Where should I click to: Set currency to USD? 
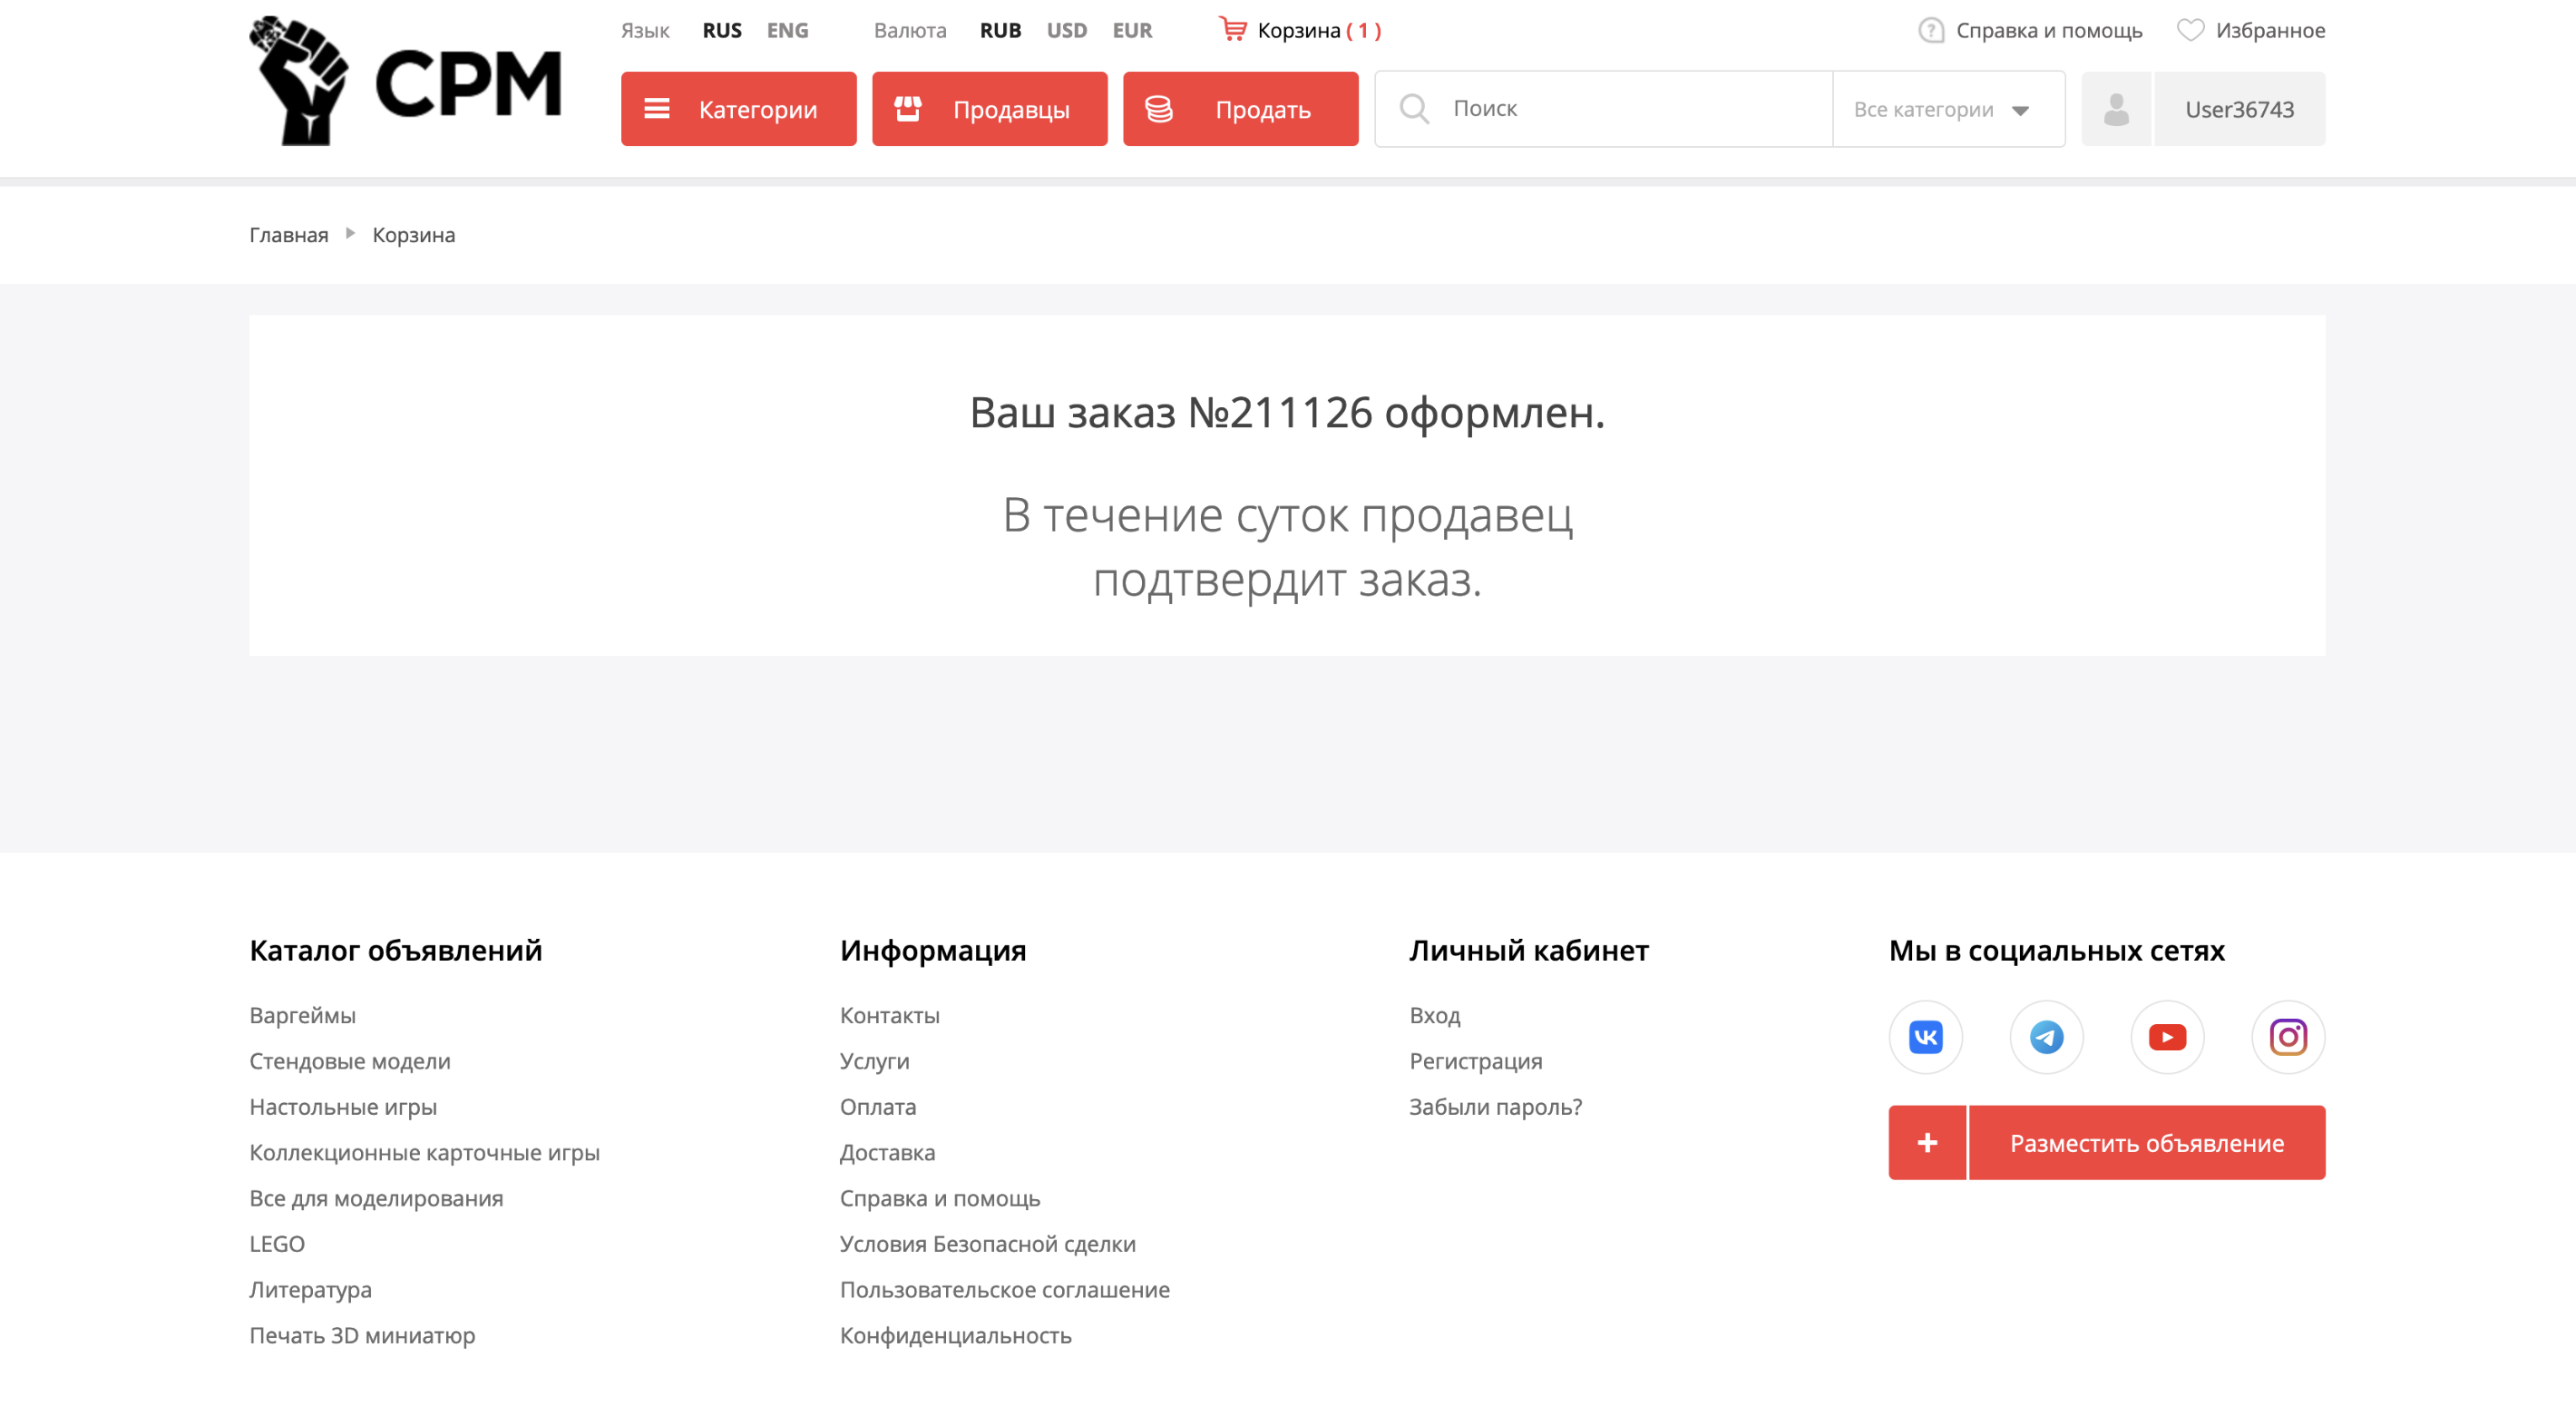tap(1066, 30)
